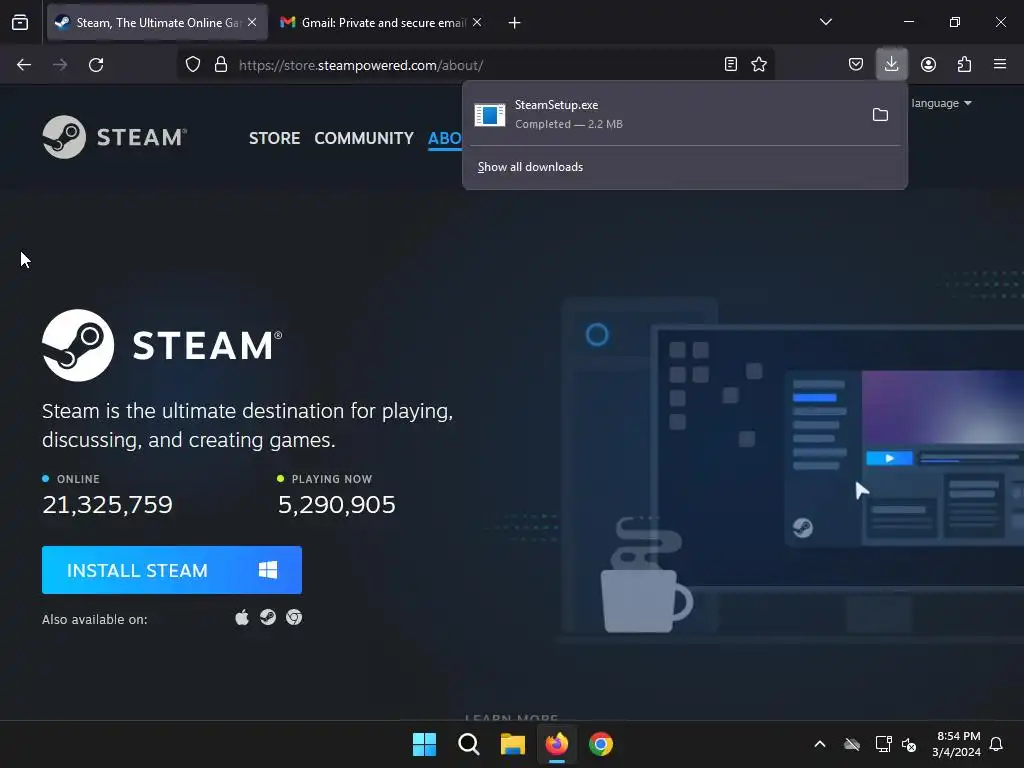Switch to the Gmail browser tab

tap(381, 22)
